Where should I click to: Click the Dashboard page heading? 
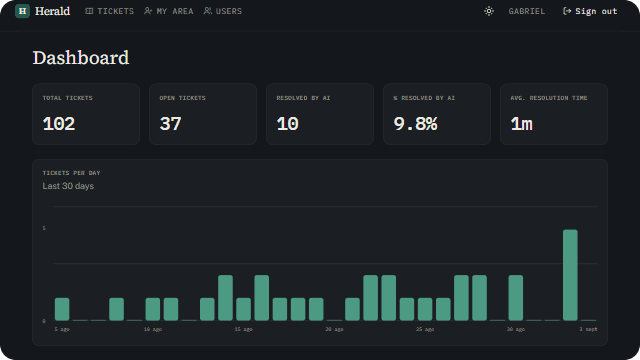81,58
